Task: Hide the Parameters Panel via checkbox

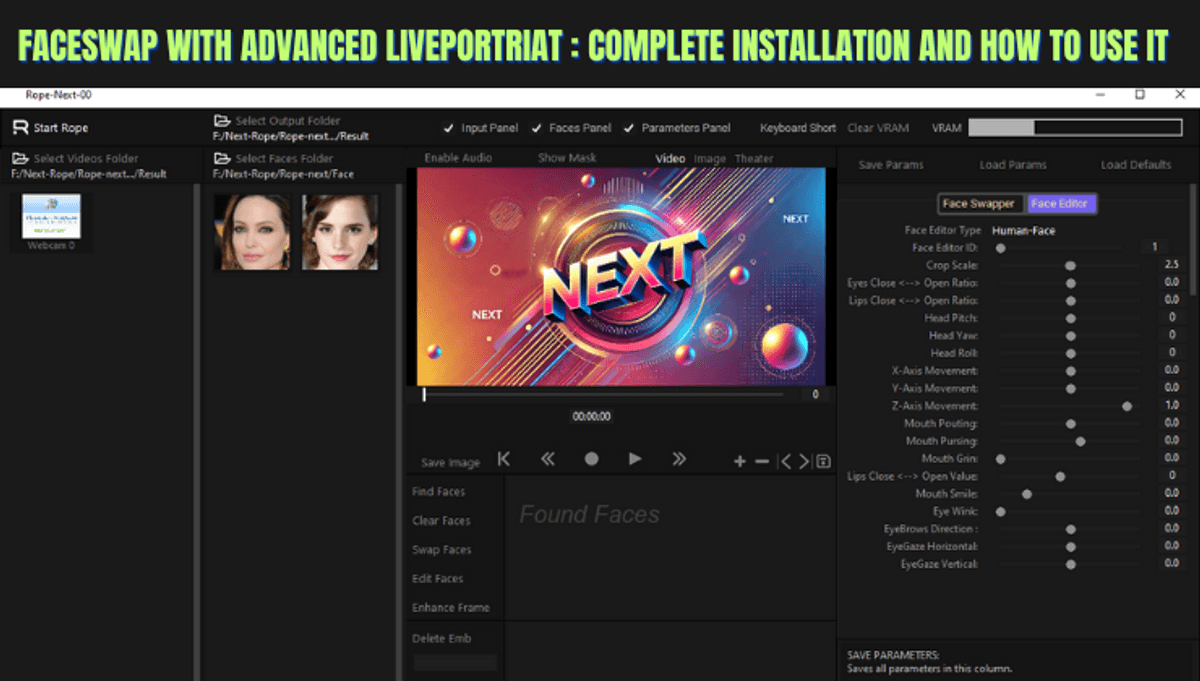Action: [629, 128]
